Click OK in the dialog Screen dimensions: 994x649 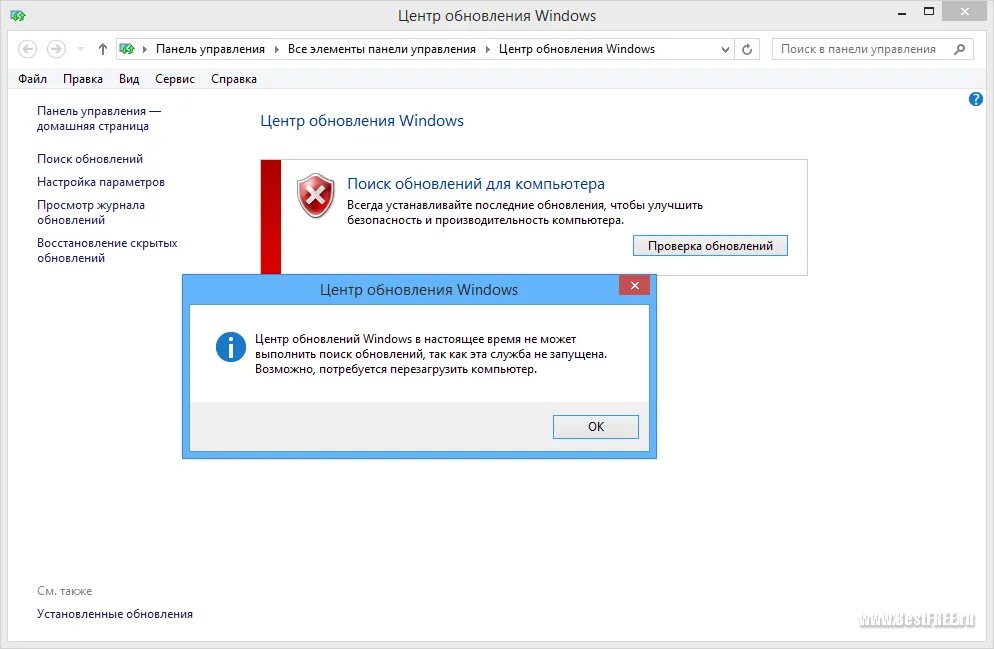[596, 427]
